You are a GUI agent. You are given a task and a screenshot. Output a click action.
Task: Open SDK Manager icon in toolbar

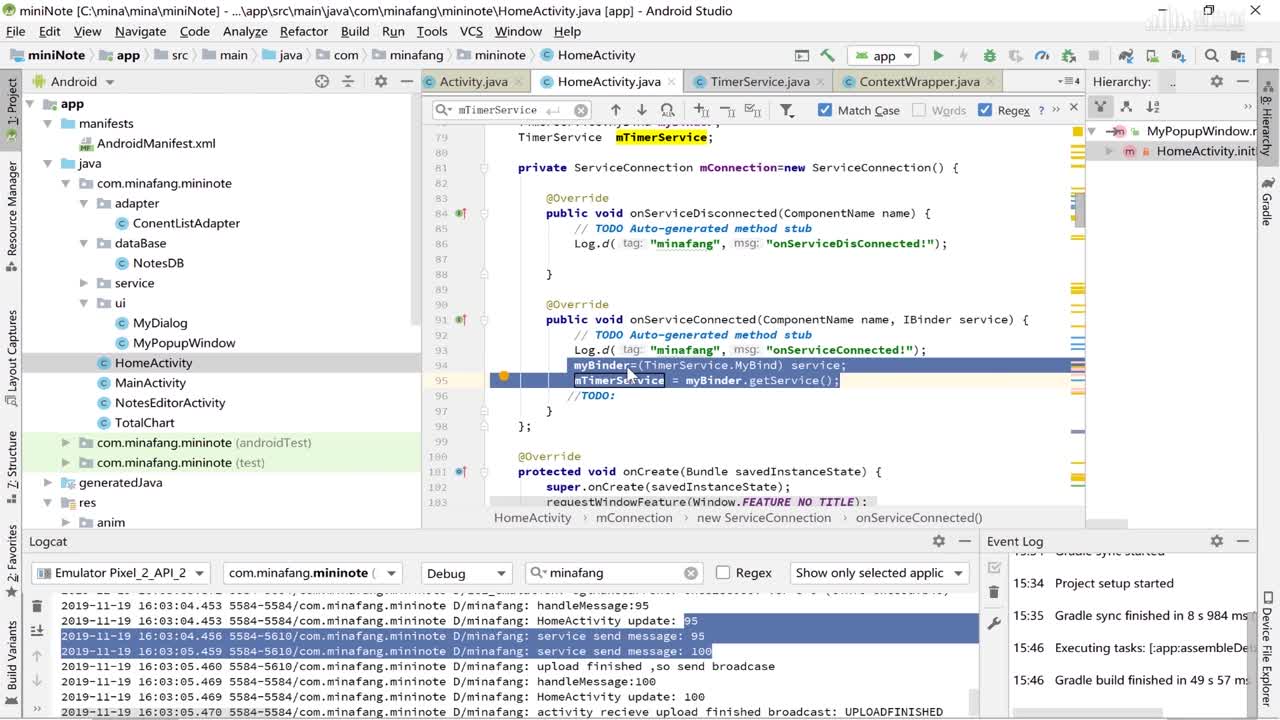coord(1178,56)
